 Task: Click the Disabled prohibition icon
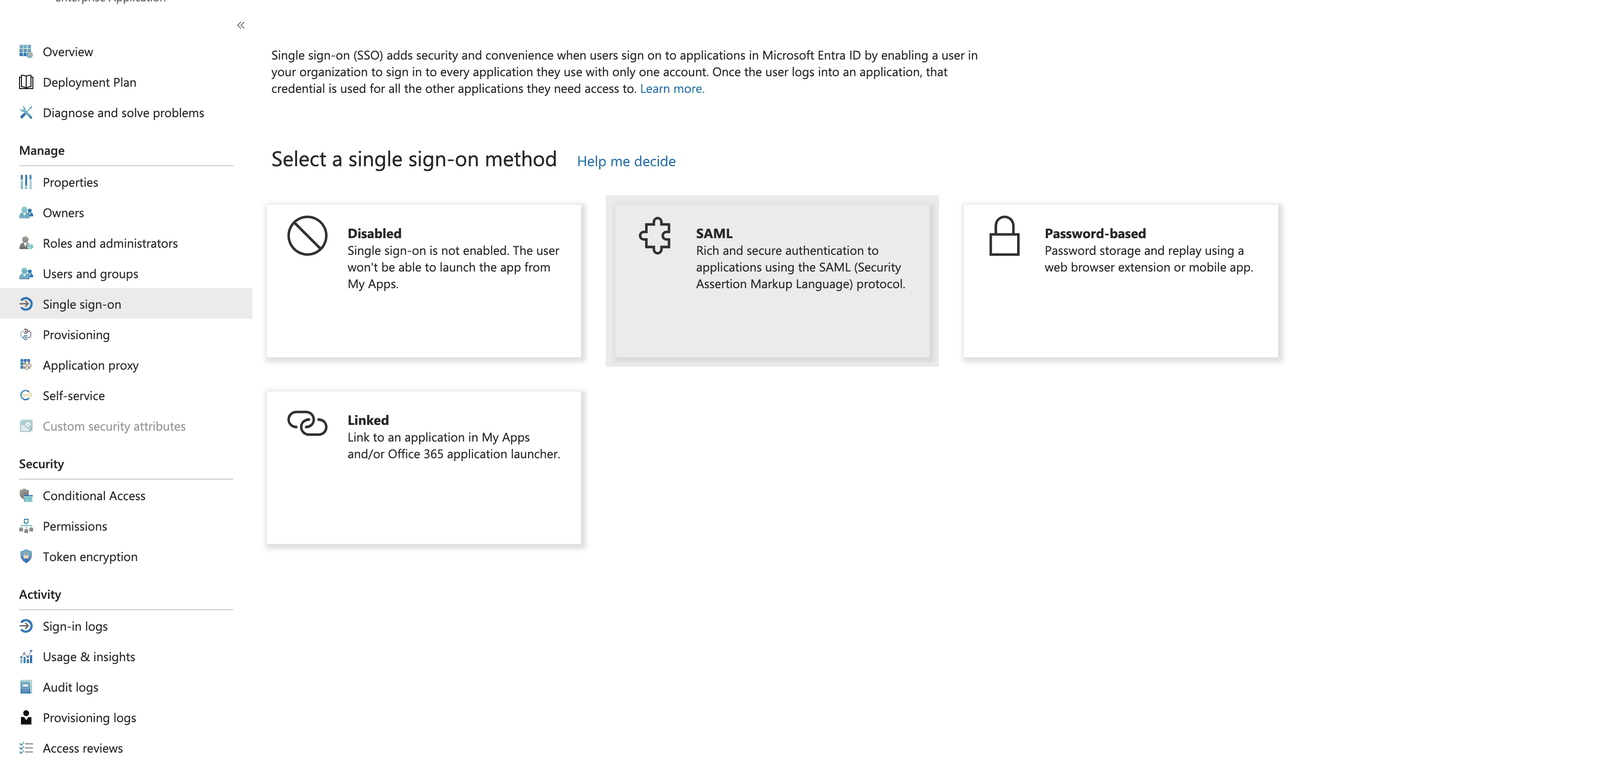[x=307, y=236]
